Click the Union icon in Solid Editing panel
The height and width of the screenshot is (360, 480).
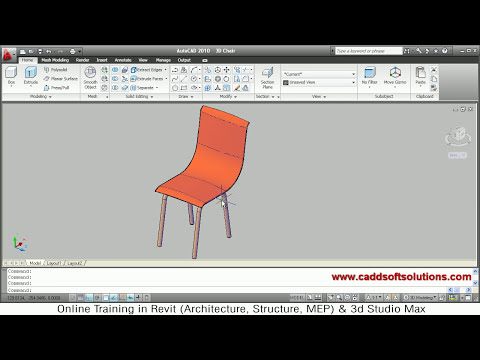point(115,70)
